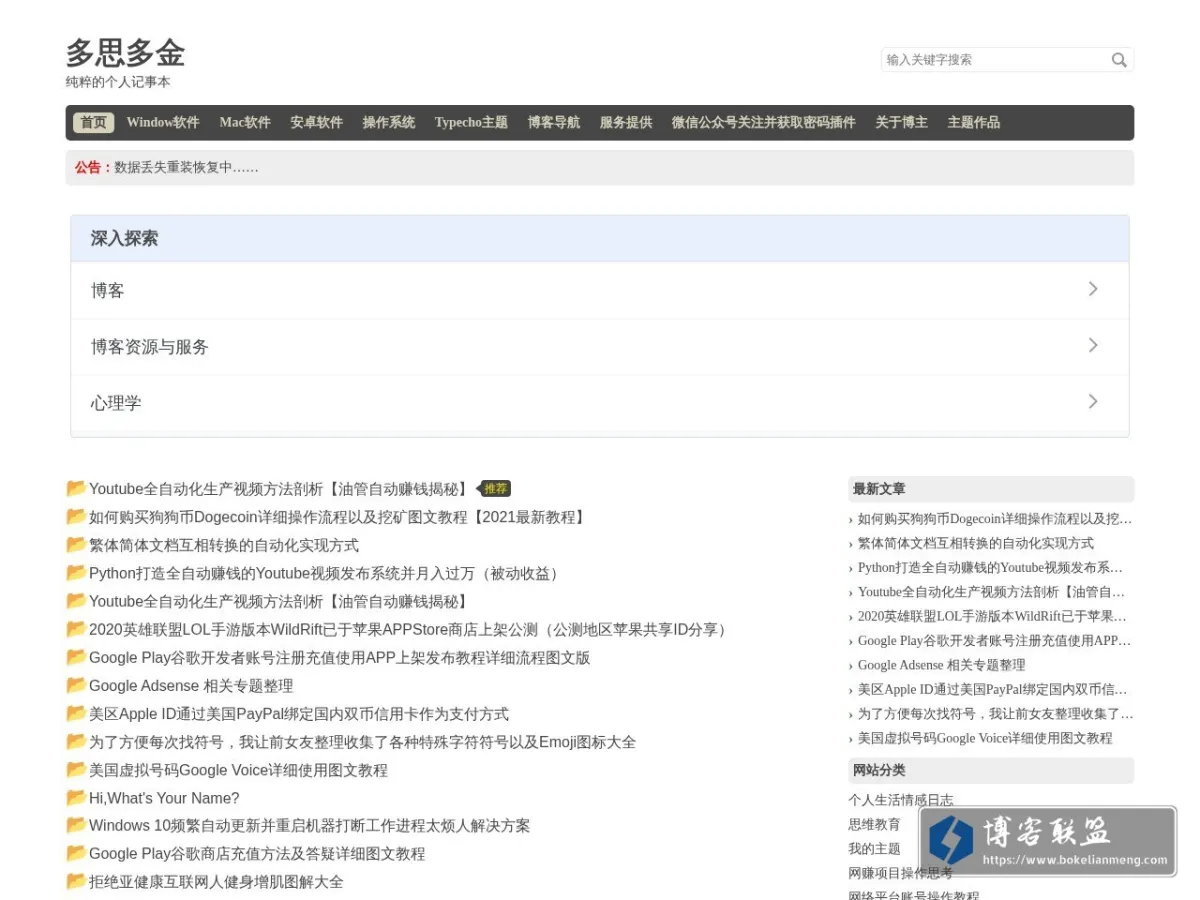Open 主题作品 navigation item
The image size is (1200, 900).
click(x=973, y=122)
